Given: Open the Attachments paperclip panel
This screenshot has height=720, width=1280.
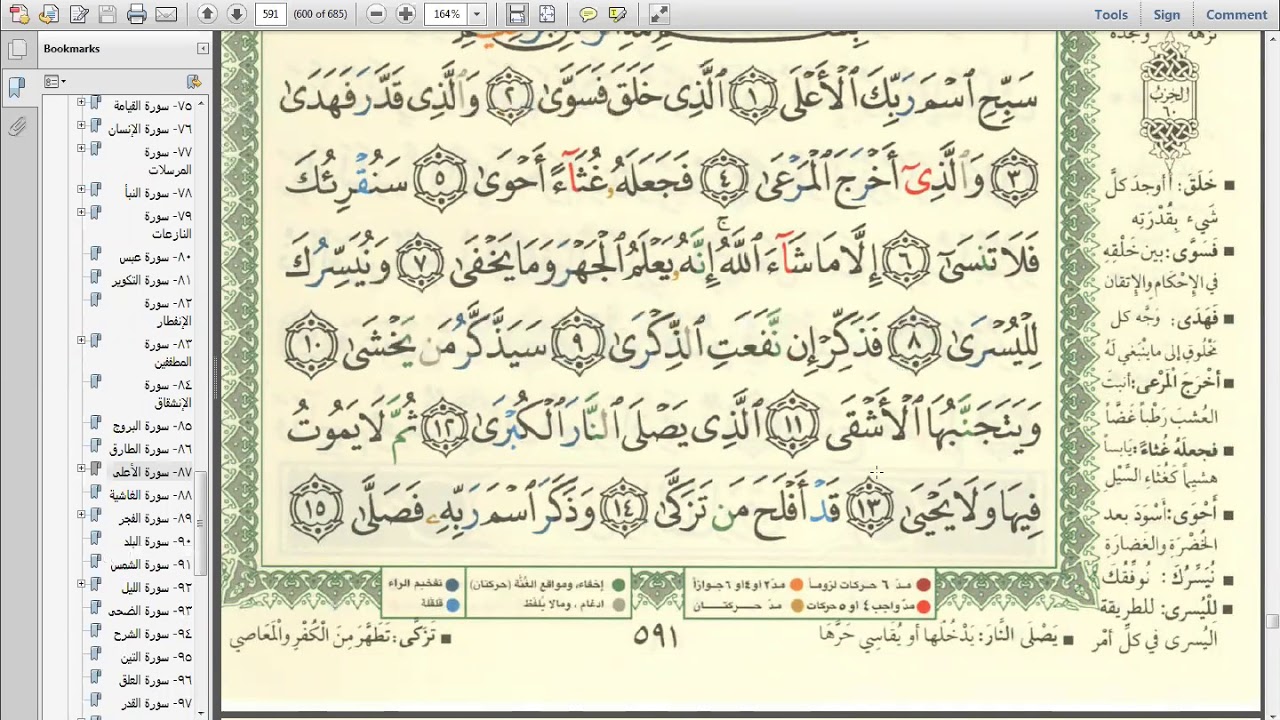Looking at the screenshot, I should click(x=16, y=127).
